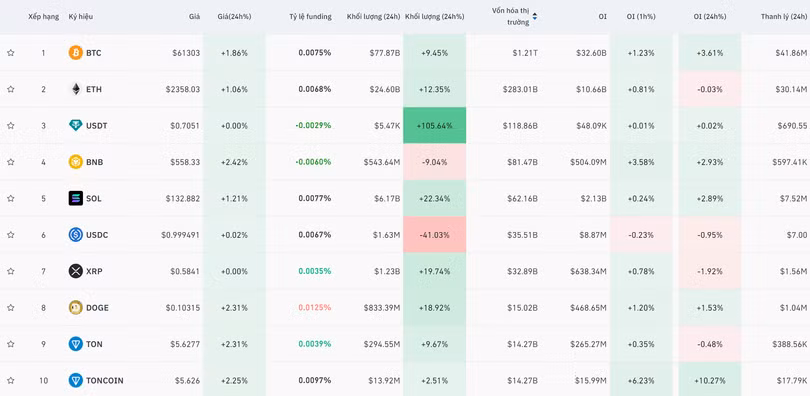This screenshot has width=810, height=396.
Task: Click SOL volume $6.17B
Action: (386, 198)
